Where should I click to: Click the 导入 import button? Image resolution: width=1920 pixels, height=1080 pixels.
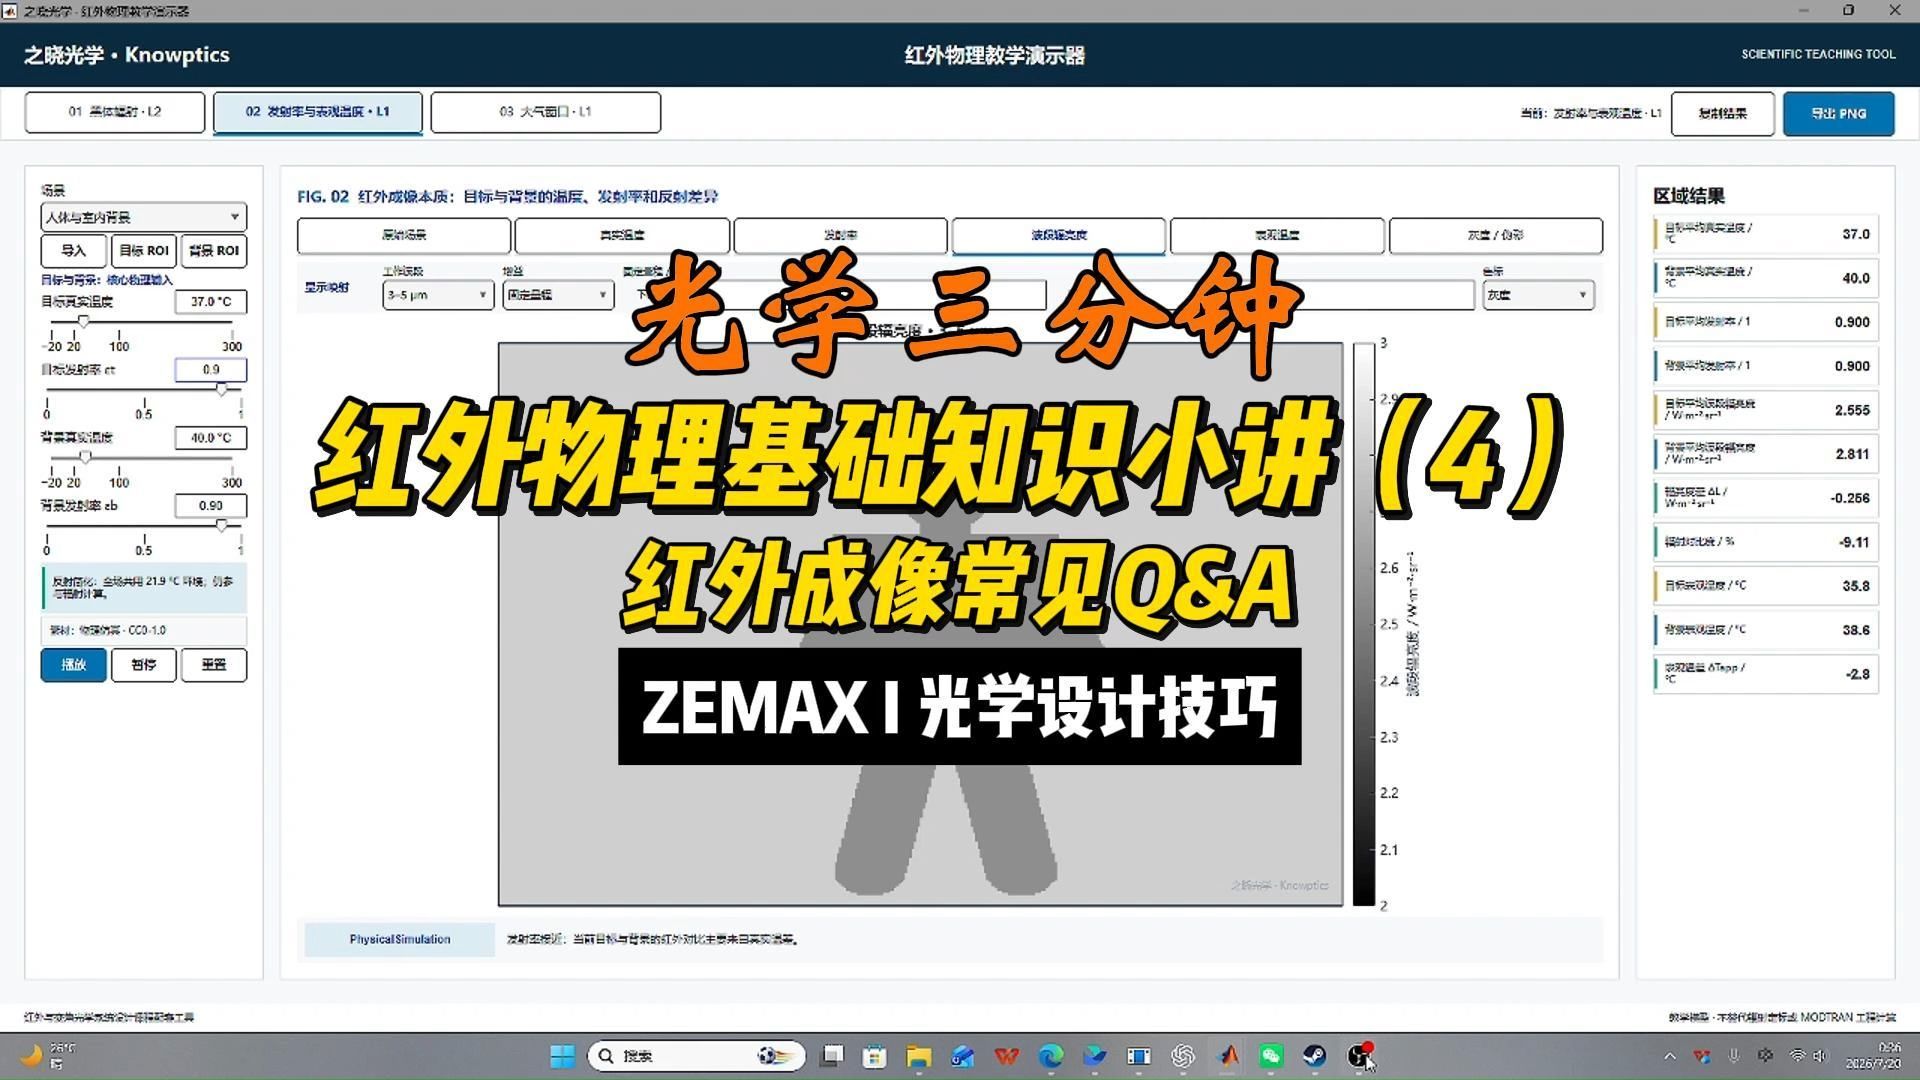point(74,251)
